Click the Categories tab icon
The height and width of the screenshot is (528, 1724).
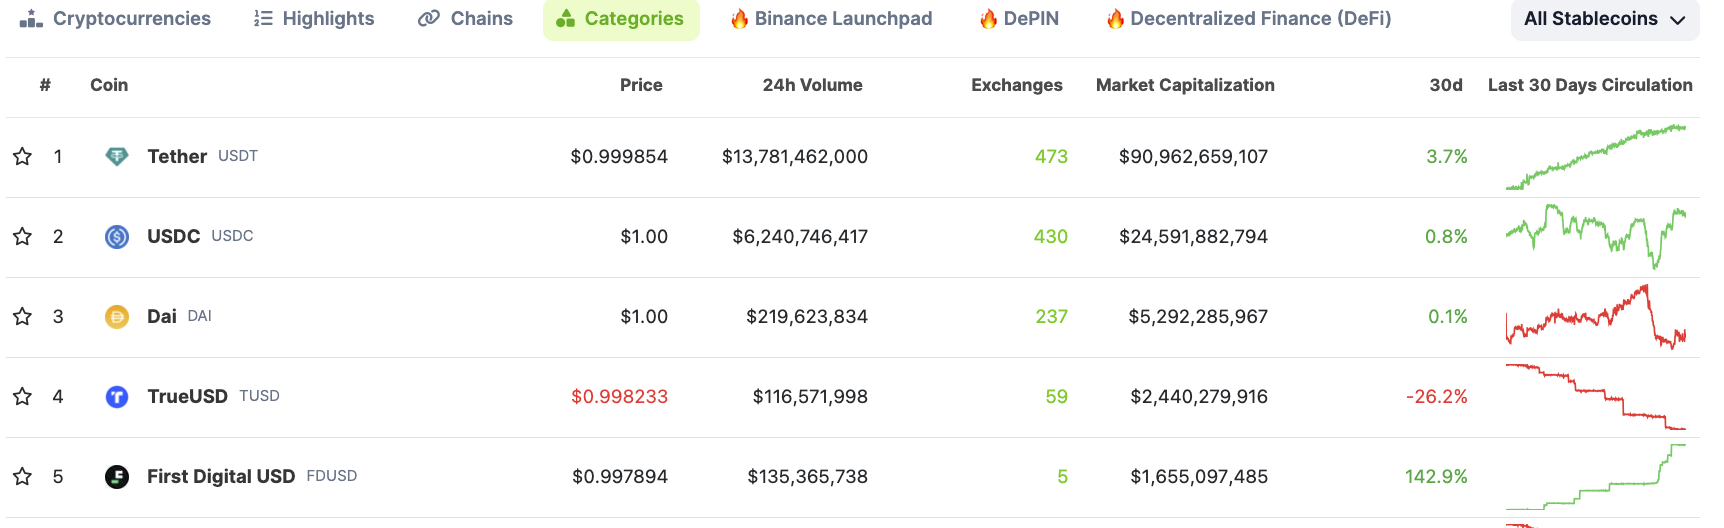tap(565, 18)
